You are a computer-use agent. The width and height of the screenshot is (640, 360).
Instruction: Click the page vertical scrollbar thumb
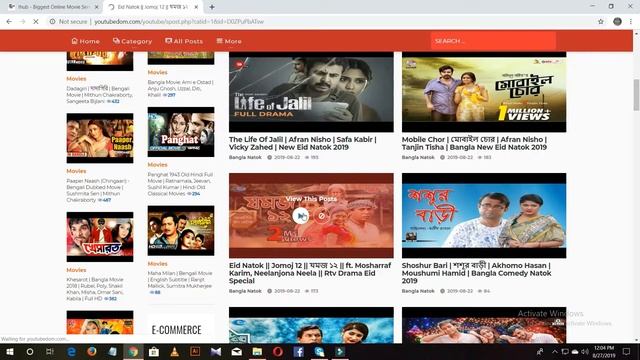636,95
